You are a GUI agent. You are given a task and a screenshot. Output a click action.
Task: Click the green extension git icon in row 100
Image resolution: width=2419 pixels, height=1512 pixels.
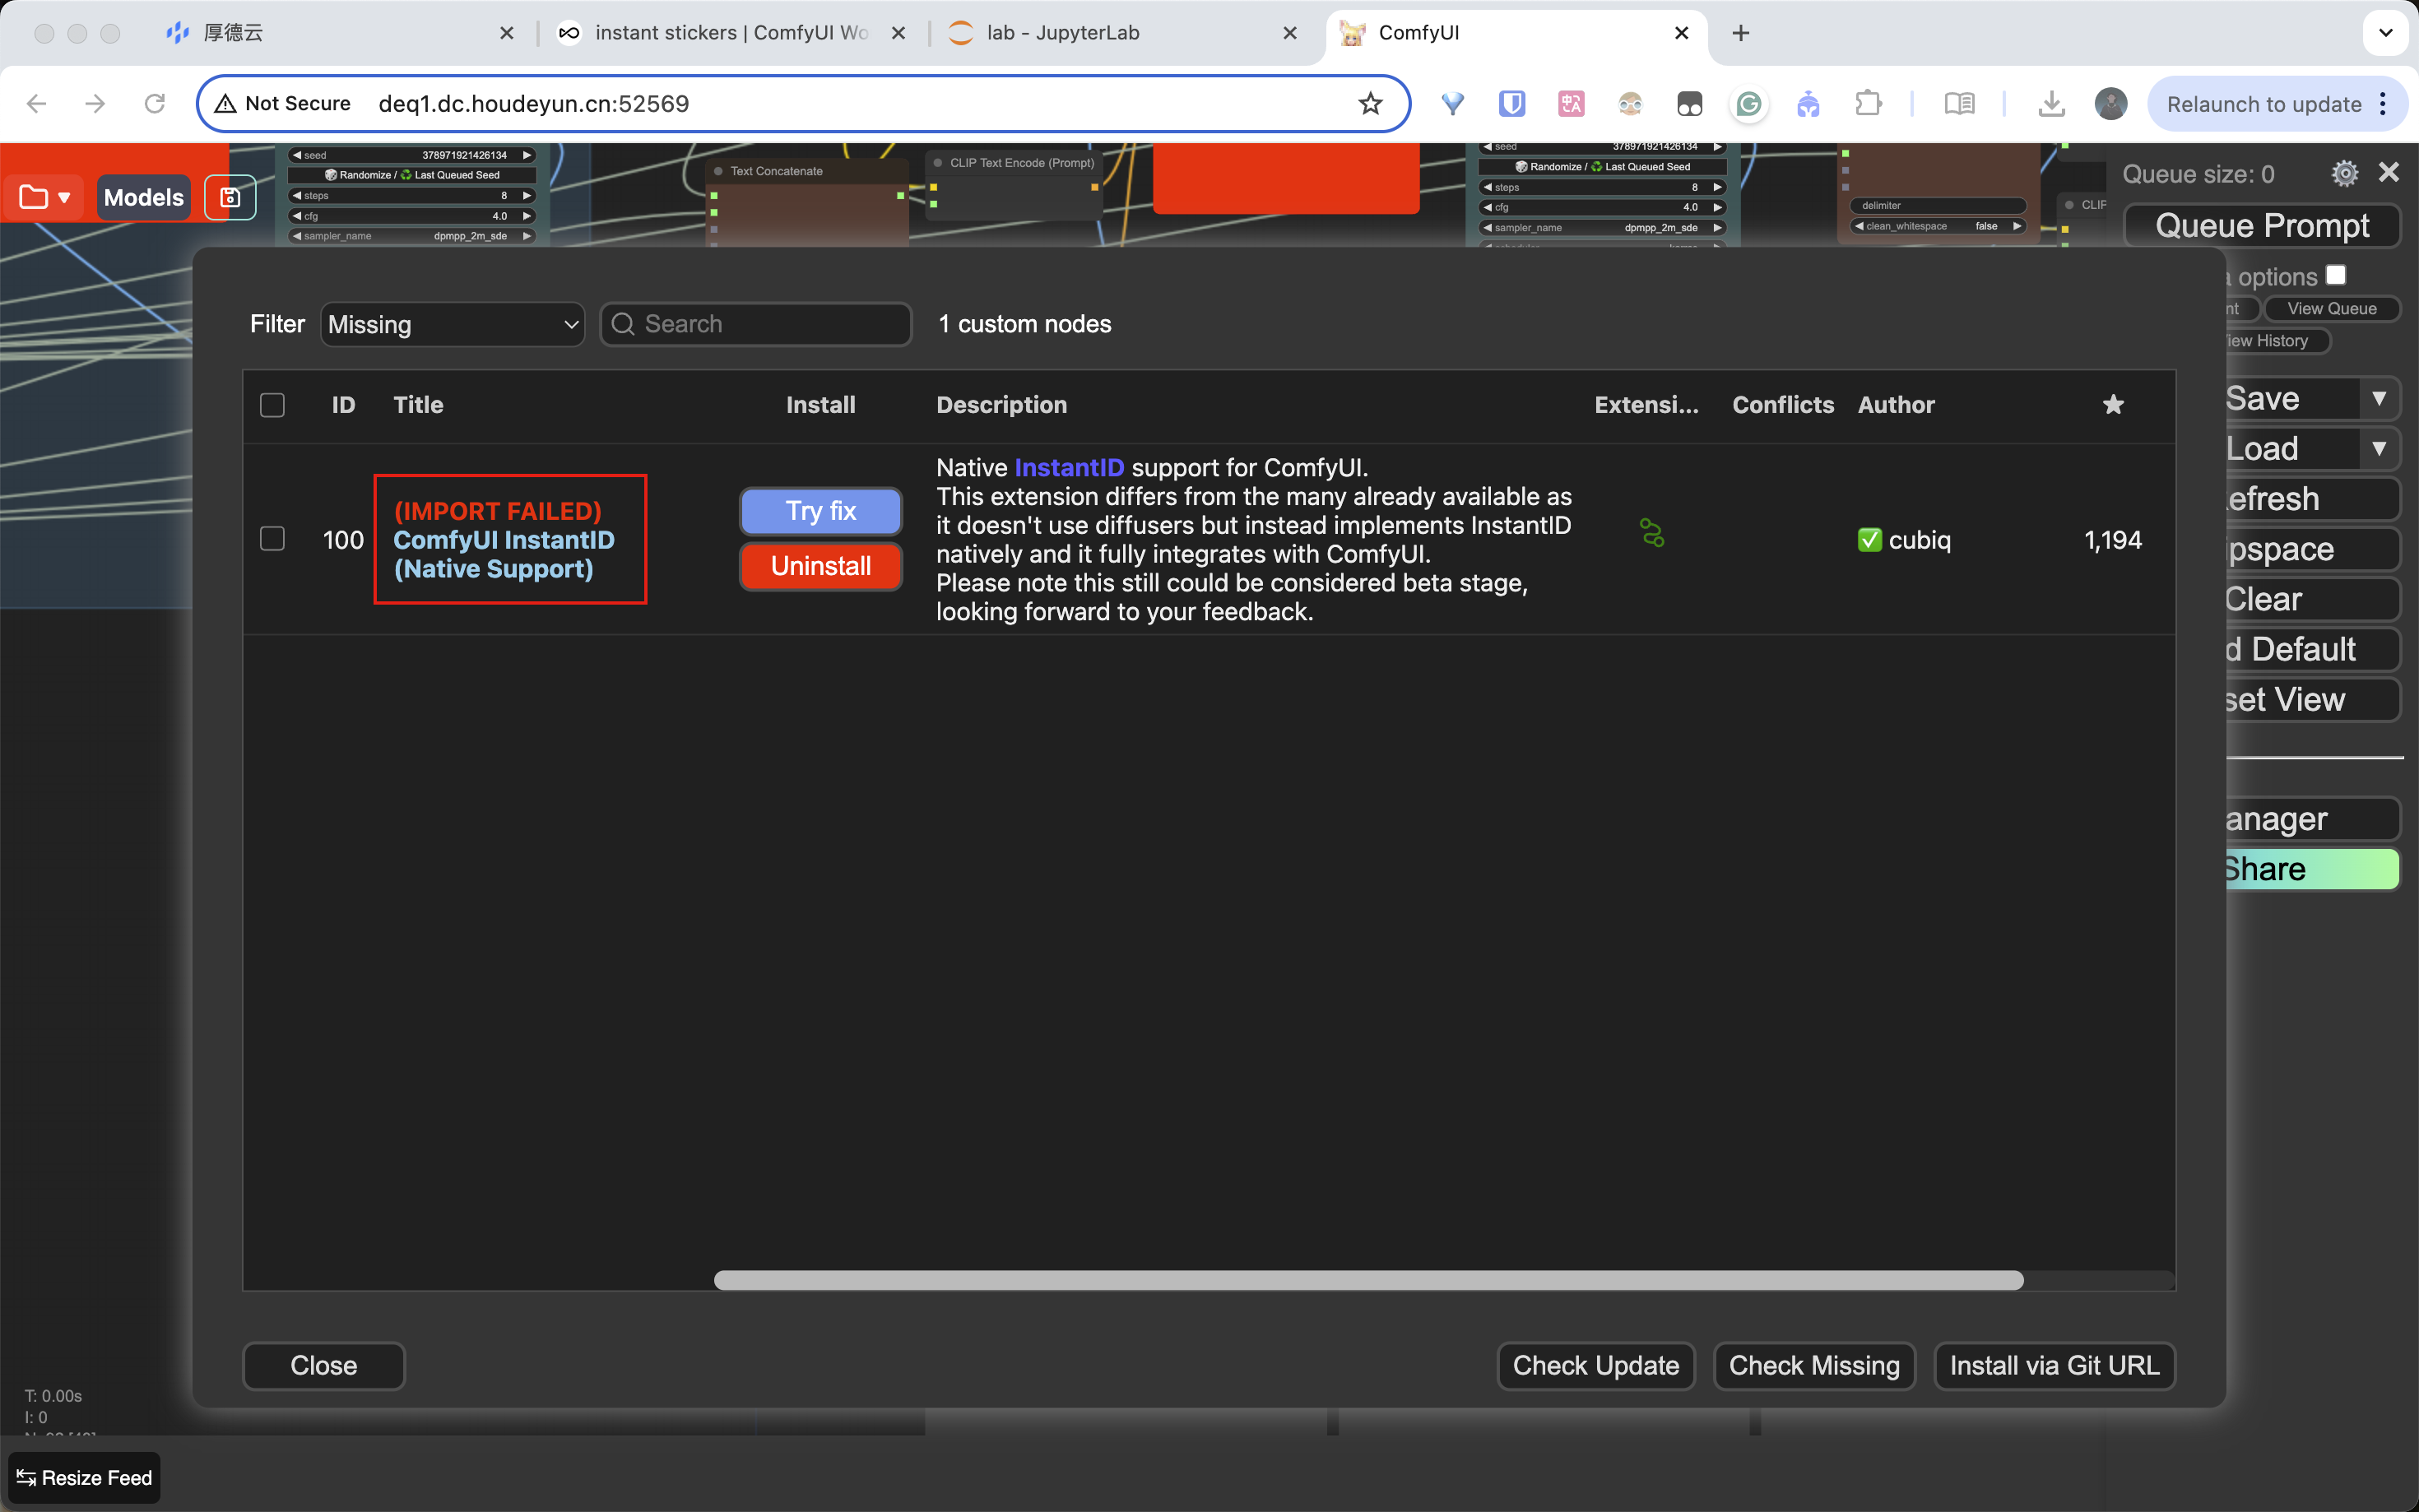tap(1651, 533)
